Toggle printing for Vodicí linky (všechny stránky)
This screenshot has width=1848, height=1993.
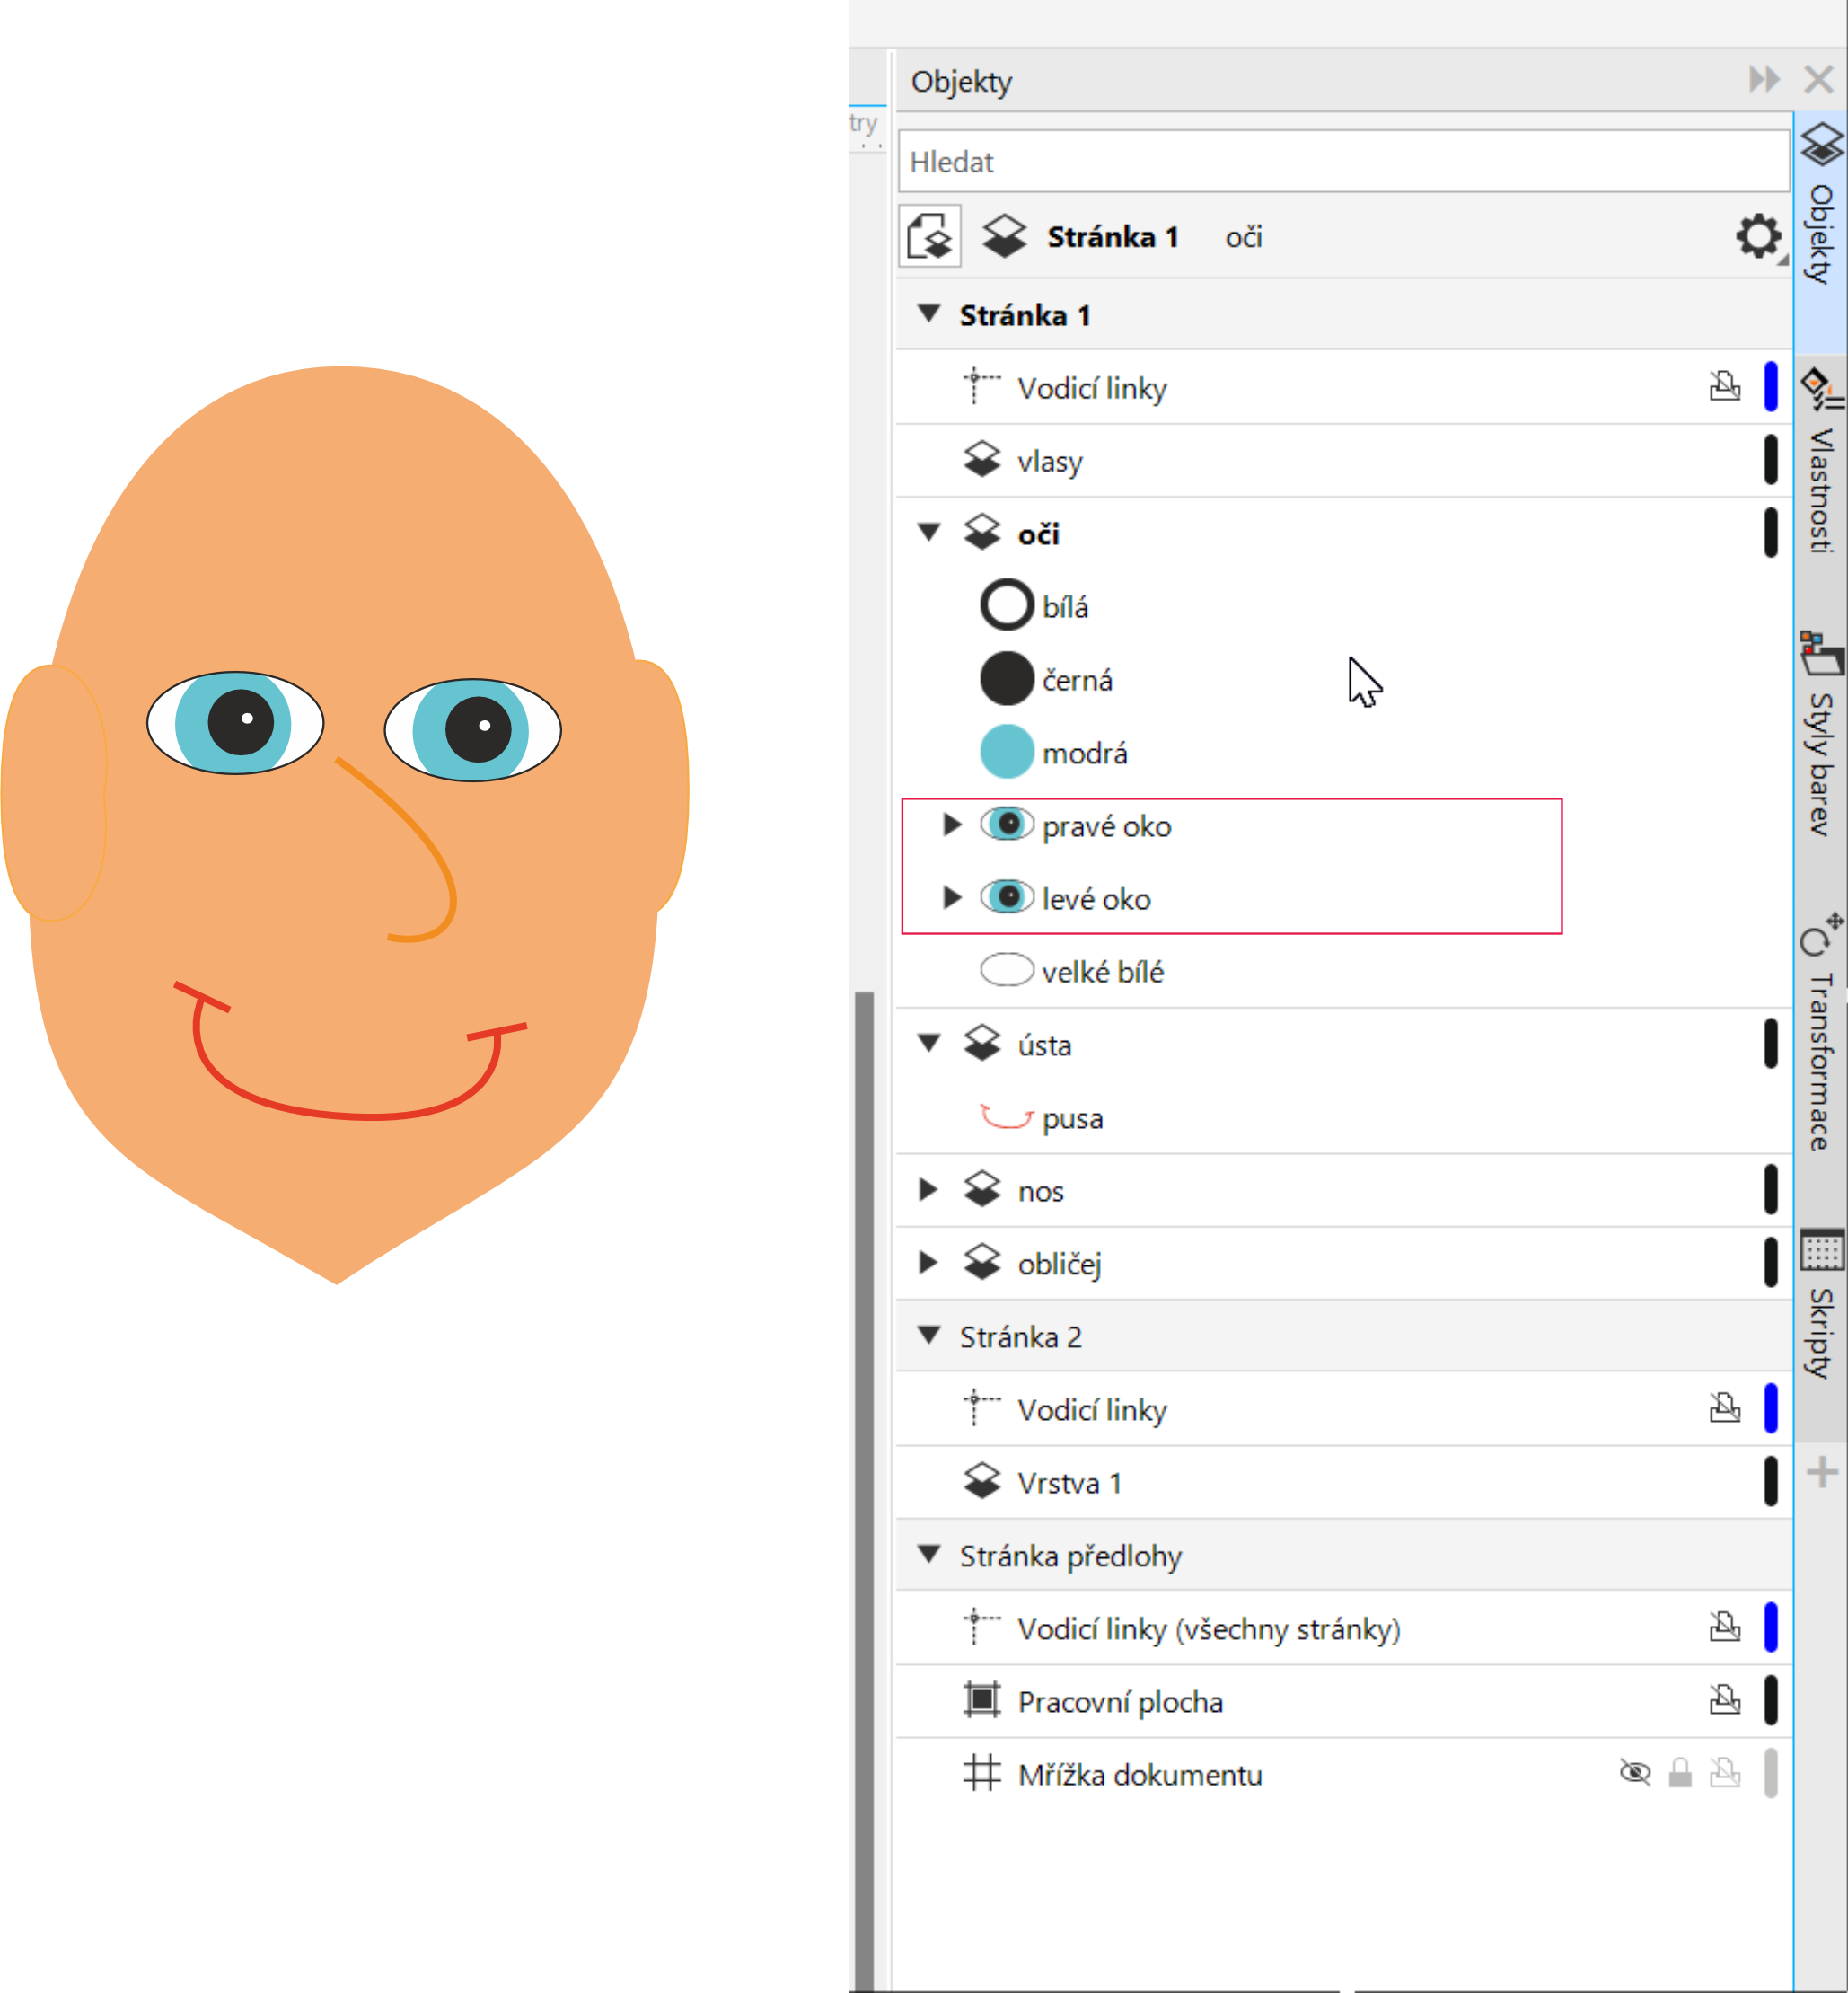1724,1628
